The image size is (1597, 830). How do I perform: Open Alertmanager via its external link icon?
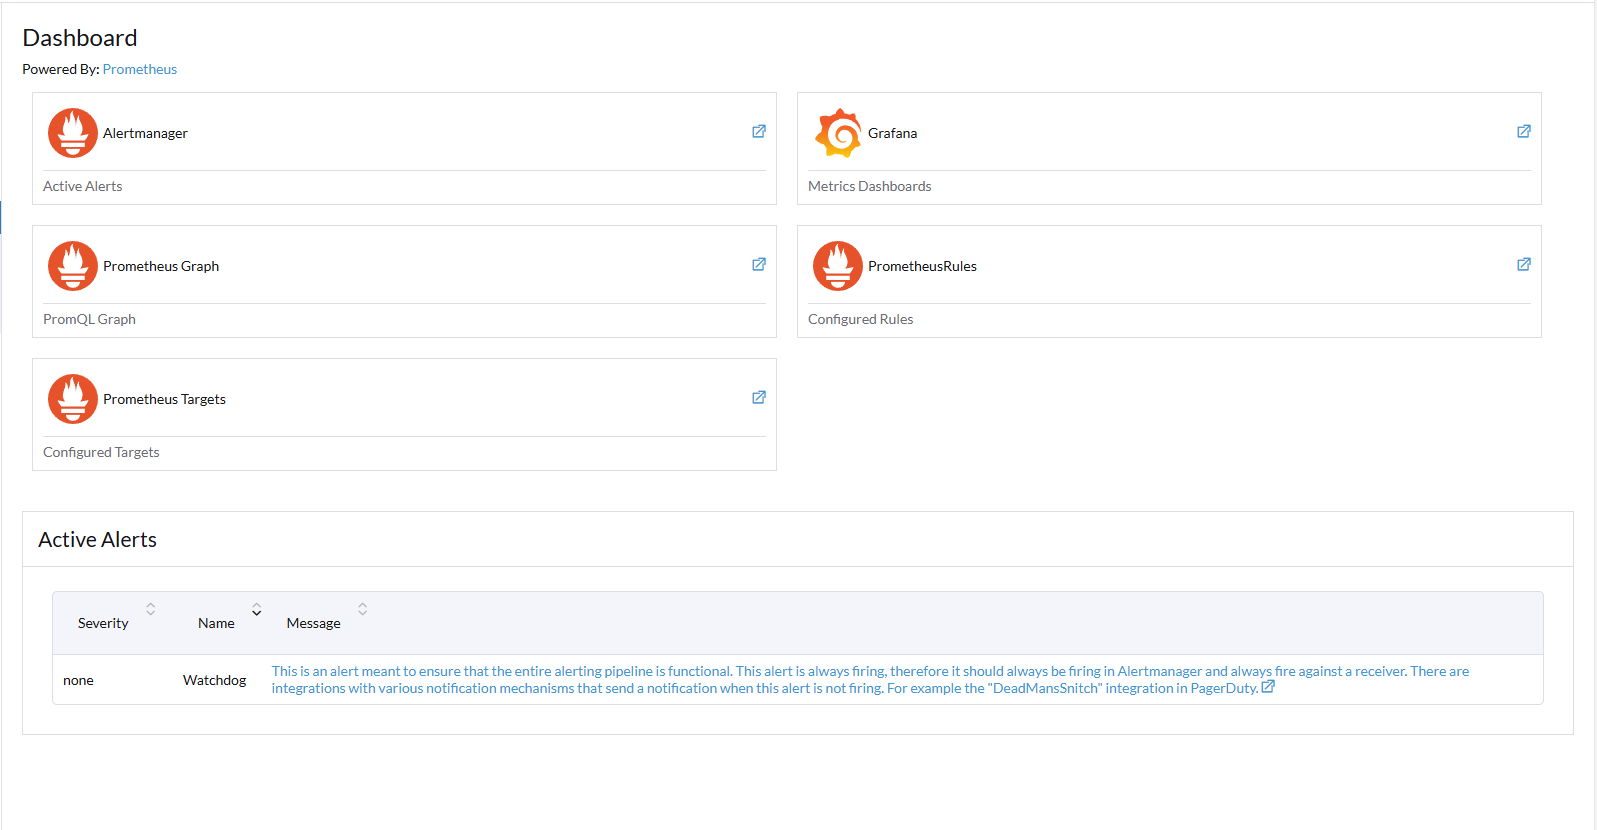coord(759,132)
